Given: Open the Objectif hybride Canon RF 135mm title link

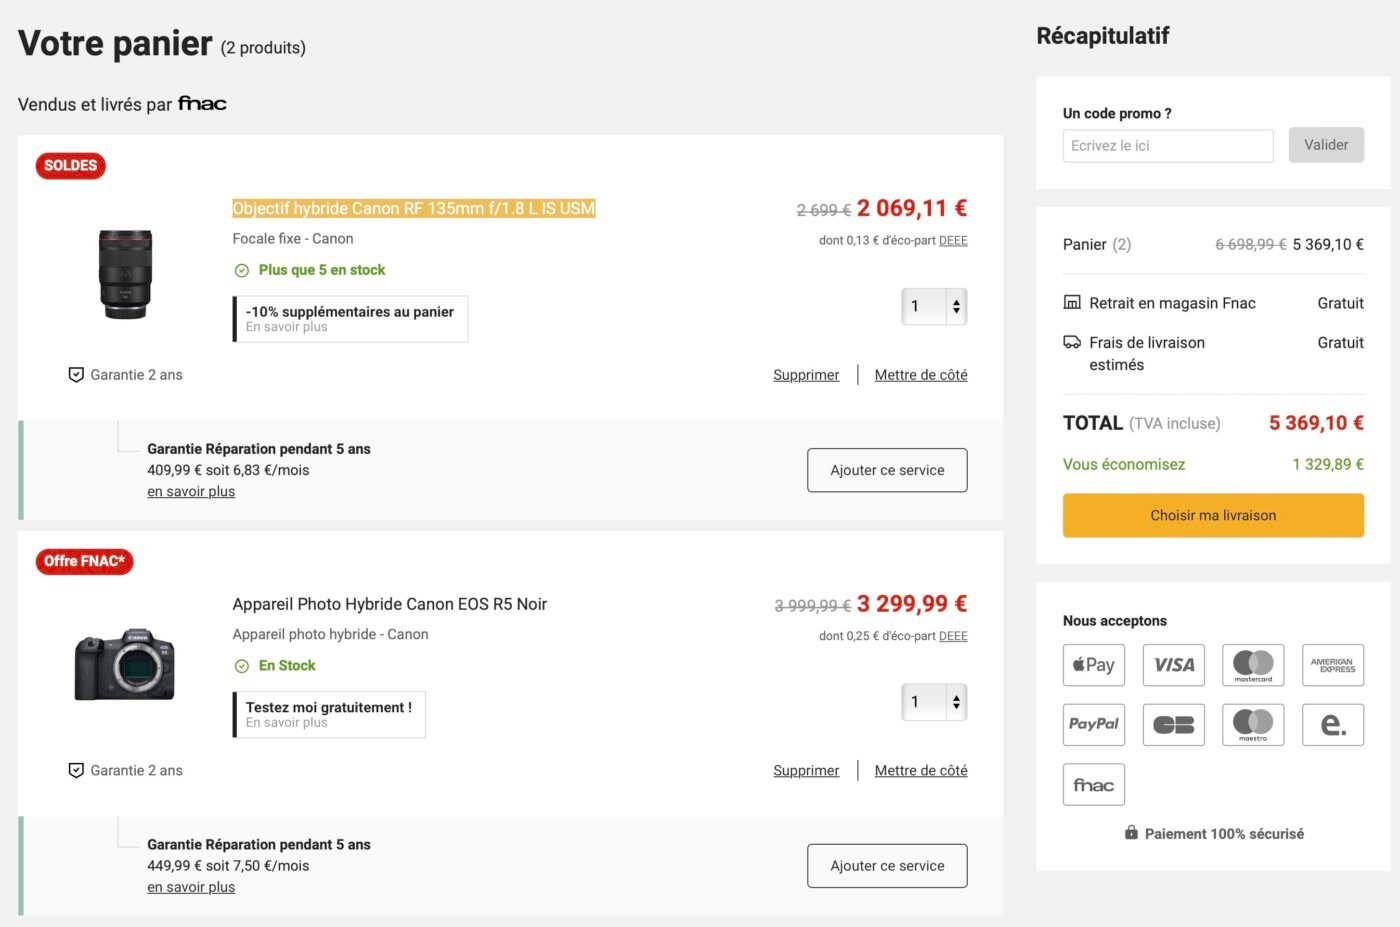Looking at the screenshot, I should [x=414, y=208].
